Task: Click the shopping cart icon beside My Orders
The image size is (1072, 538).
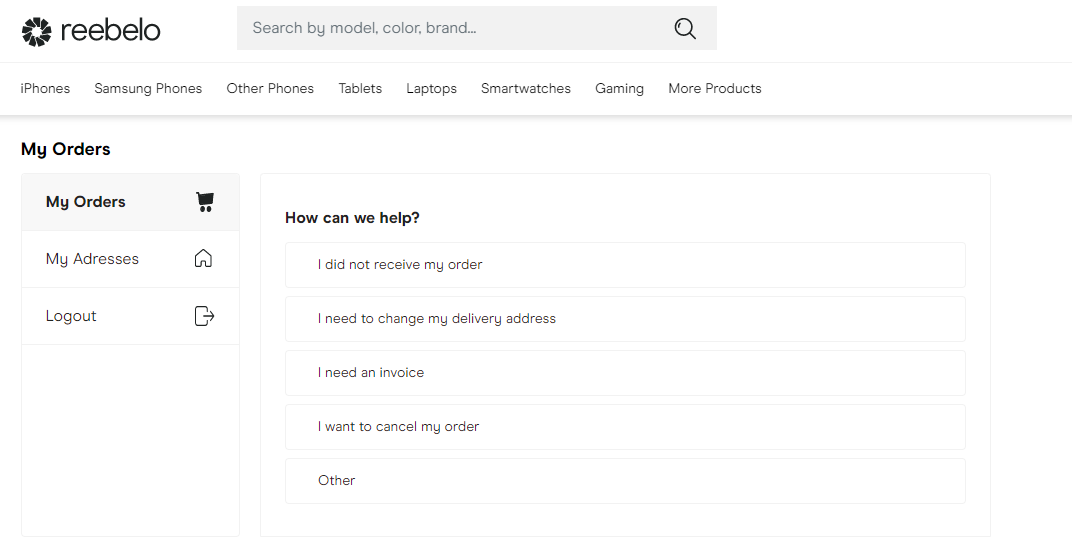Action: point(205,202)
